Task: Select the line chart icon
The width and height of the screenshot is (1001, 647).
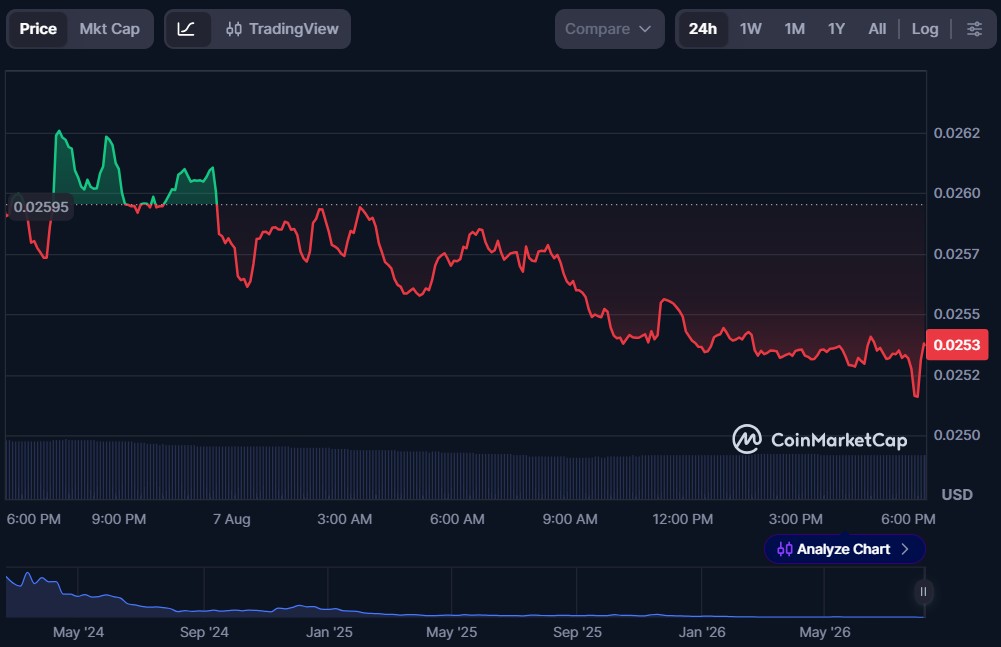Action: (x=186, y=29)
